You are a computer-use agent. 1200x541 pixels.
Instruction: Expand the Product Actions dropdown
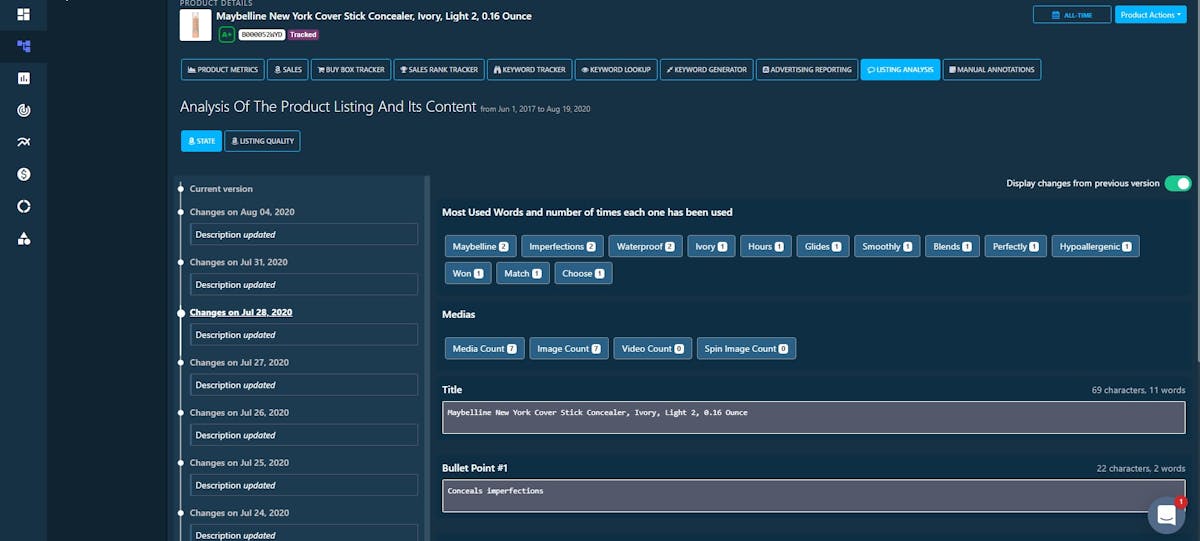point(1150,15)
